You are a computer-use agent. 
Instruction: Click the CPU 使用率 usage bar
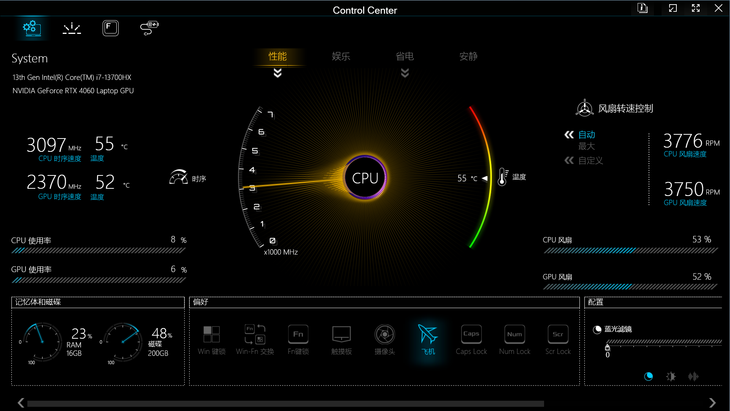(99, 250)
